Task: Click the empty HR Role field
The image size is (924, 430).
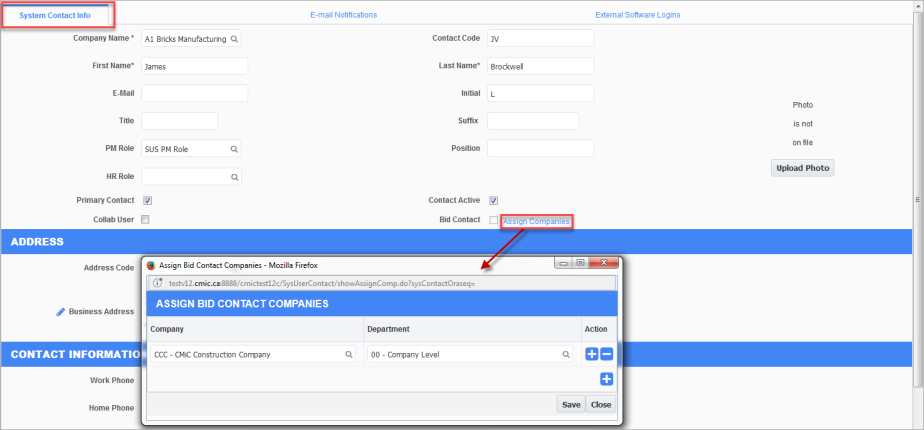Action: click(x=192, y=177)
